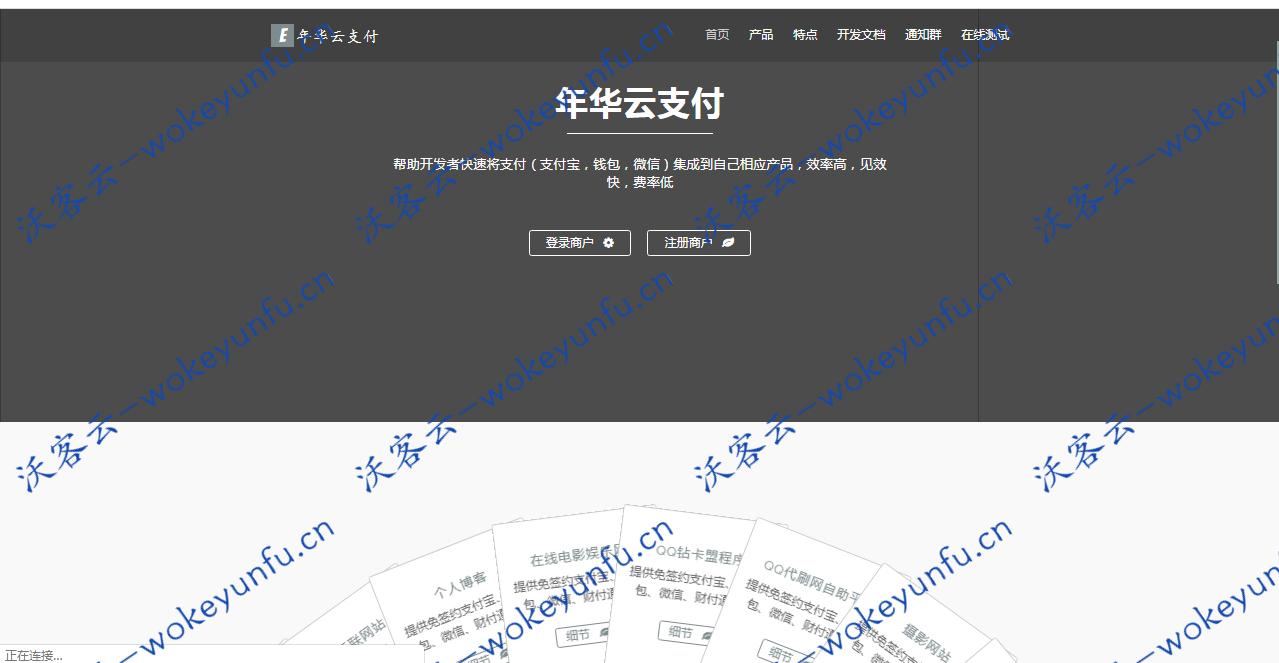Click the 正在连接 status bar text
Image resolution: width=1279 pixels, height=663 pixels.
click(34, 655)
